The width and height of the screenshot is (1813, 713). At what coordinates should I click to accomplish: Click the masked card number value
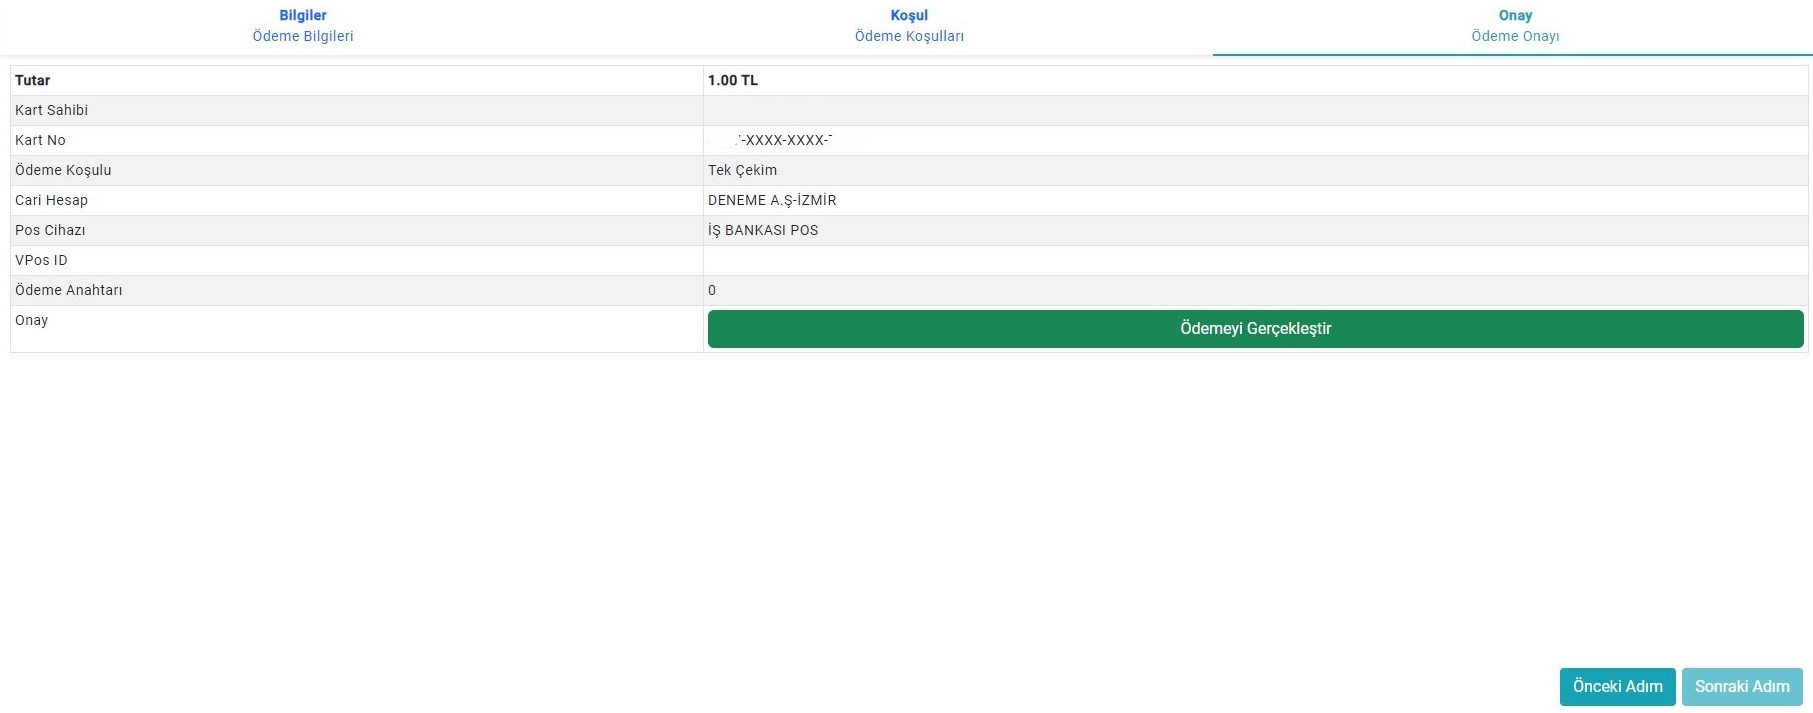(x=785, y=140)
